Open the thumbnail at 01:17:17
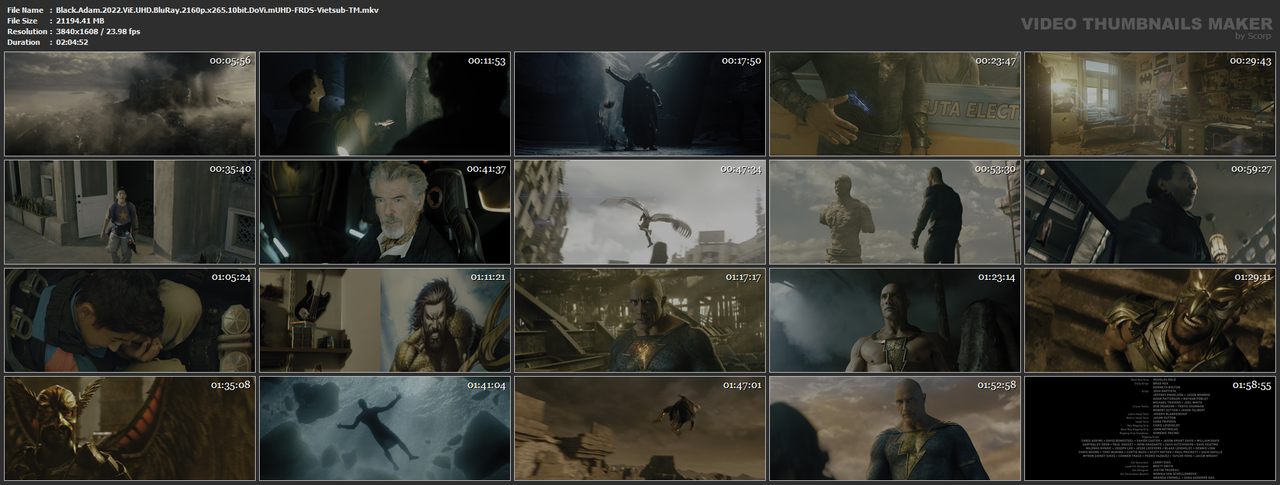This screenshot has height=485, width=1280. tap(639, 319)
